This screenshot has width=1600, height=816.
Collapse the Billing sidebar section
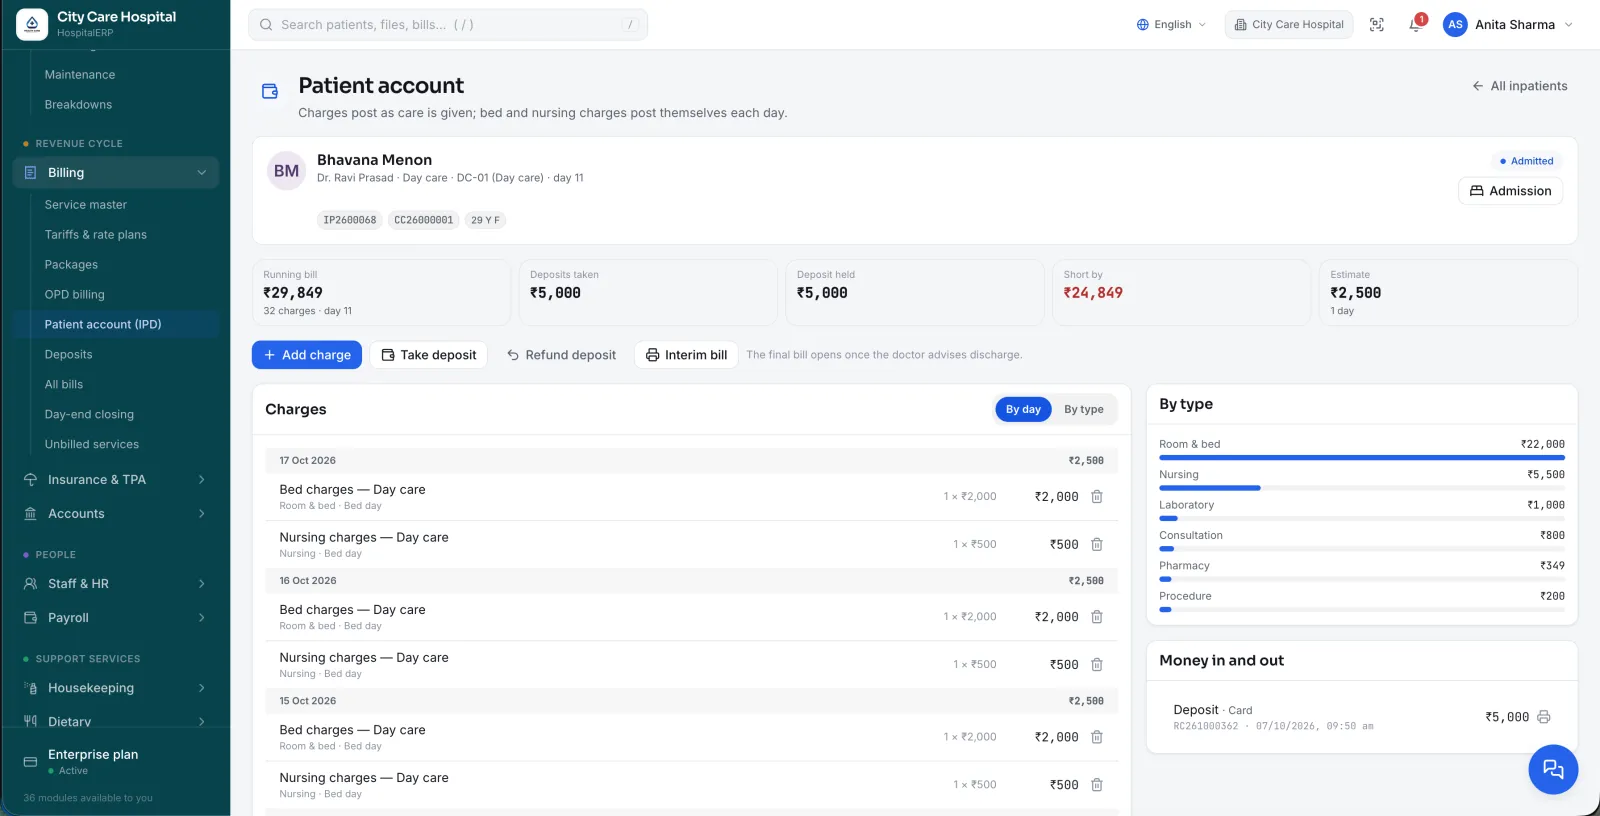coord(116,173)
